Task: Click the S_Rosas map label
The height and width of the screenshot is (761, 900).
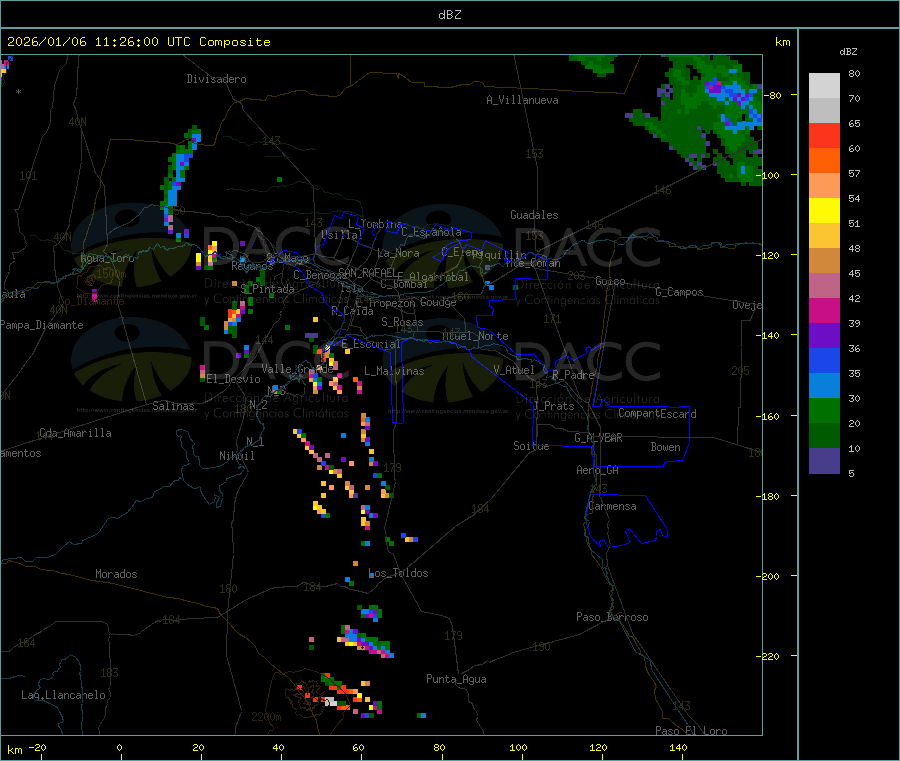Action: tap(402, 322)
